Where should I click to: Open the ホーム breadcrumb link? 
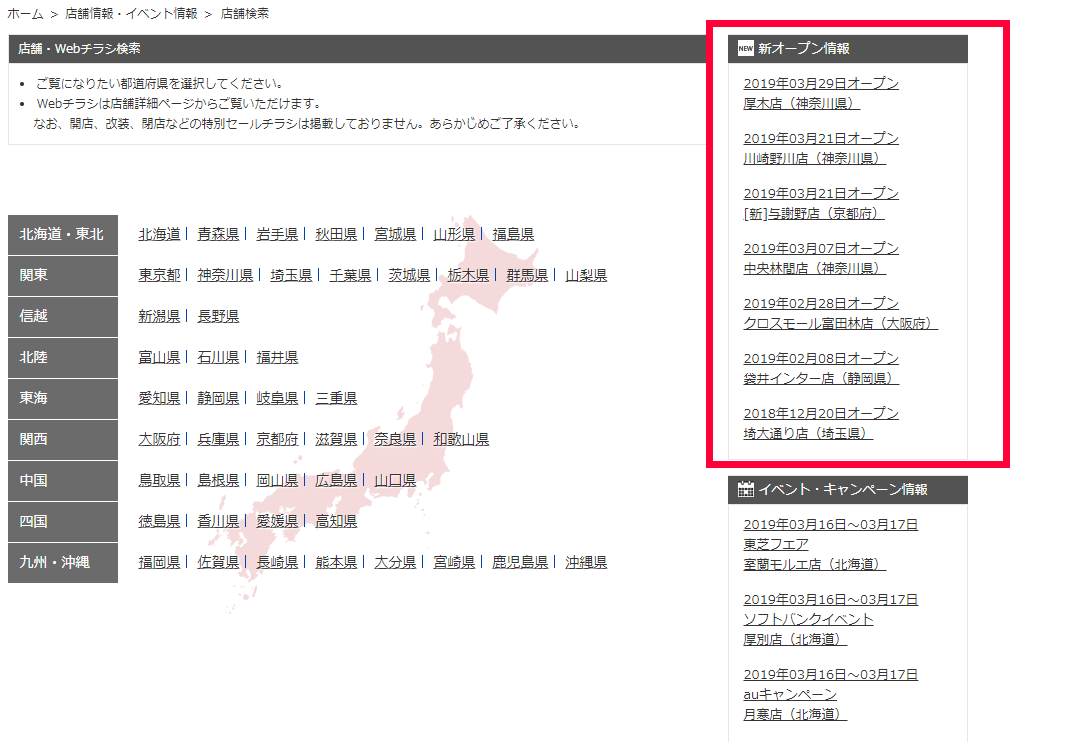(25, 14)
